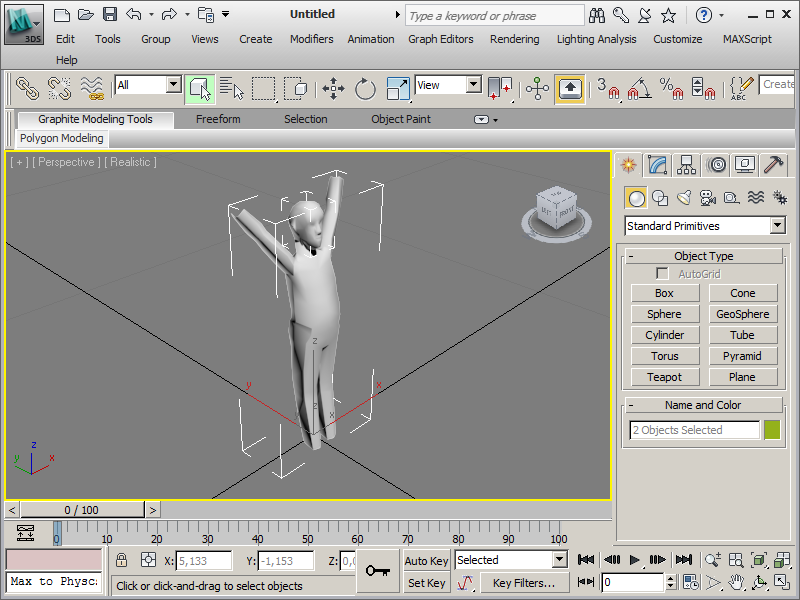Switch to the Freeform ribbon tab
The image size is (800, 600).
218,119
